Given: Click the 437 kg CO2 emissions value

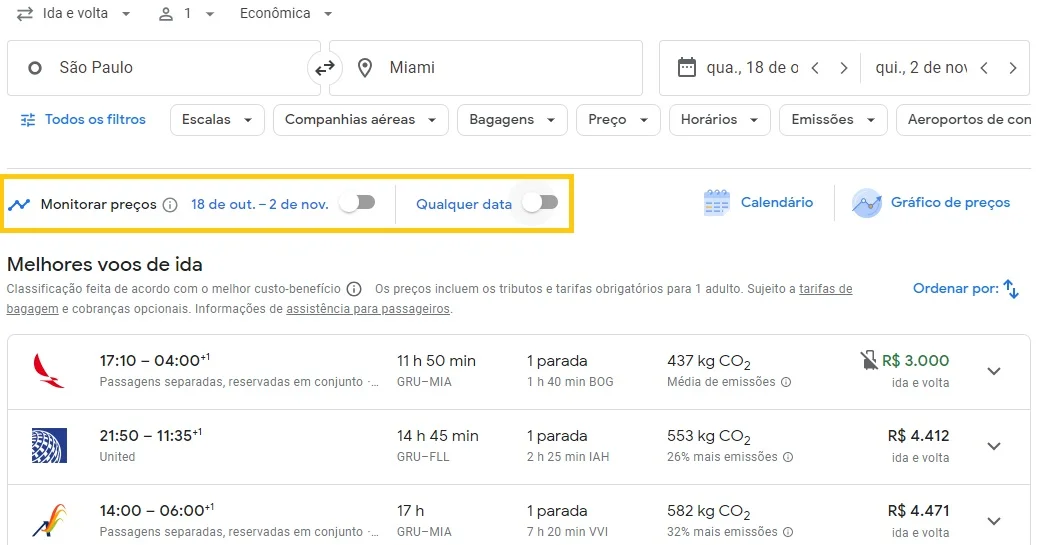Looking at the screenshot, I should coord(708,362).
